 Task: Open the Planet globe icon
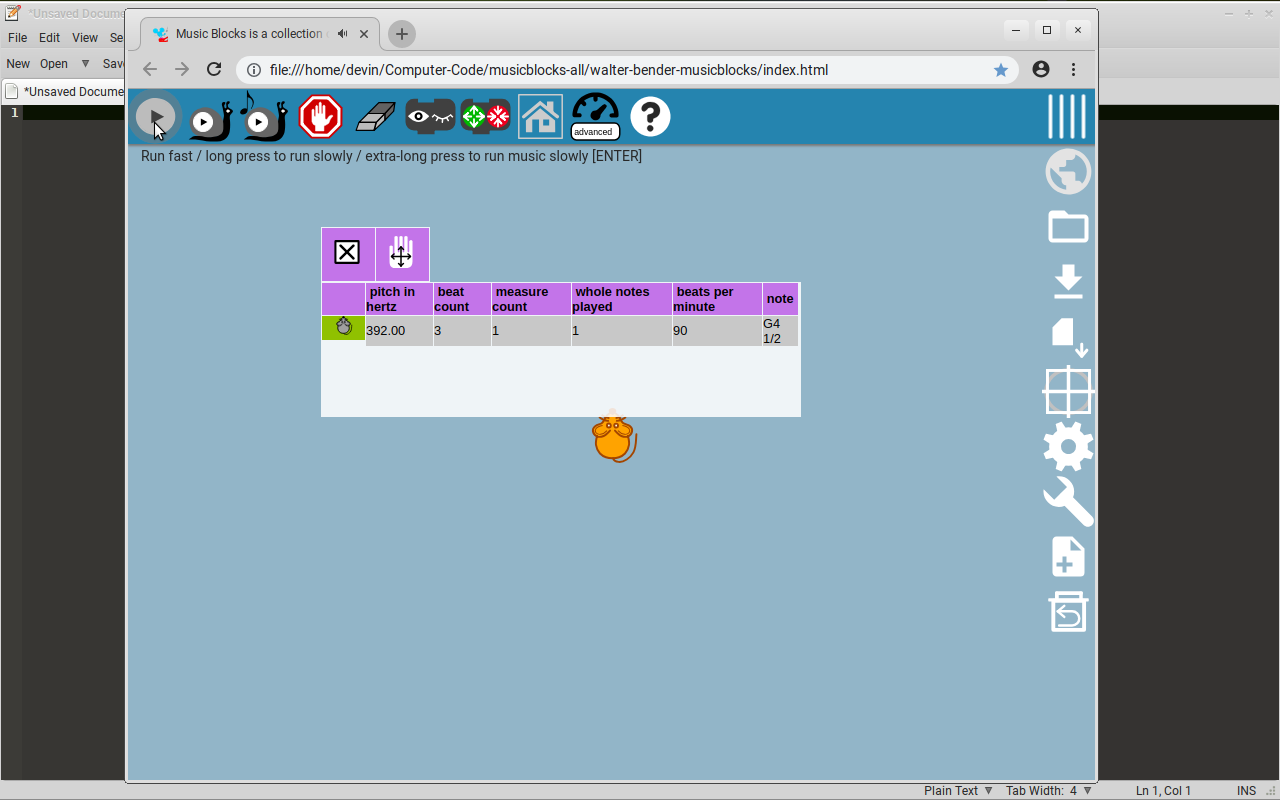coord(1068,172)
